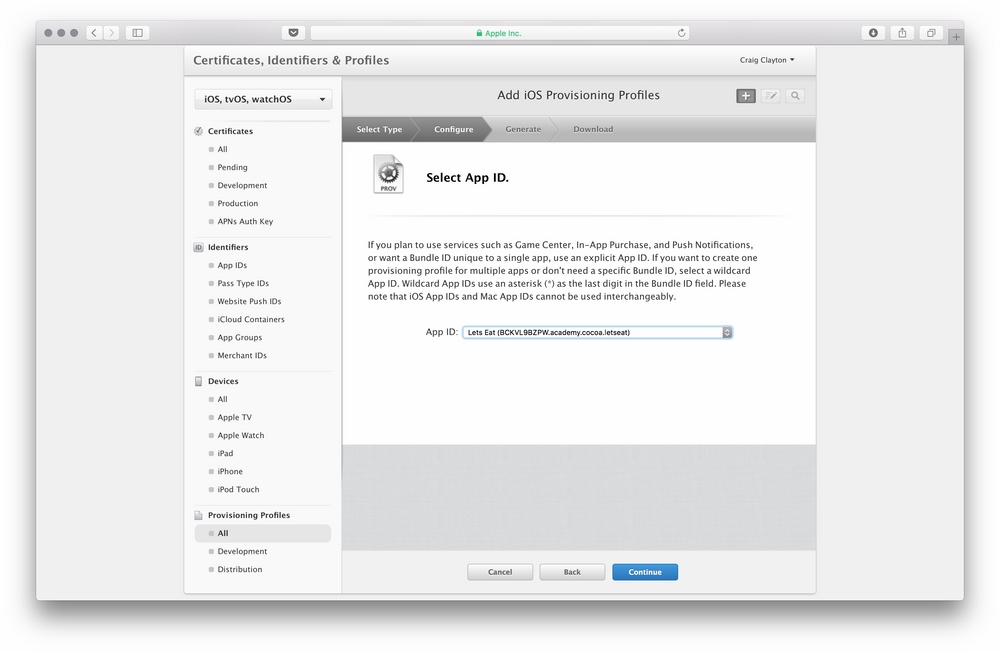Screen dimensions: 1000x652
Task: Click the Safari forward navigation arrow
Action: [x=111, y=33]
